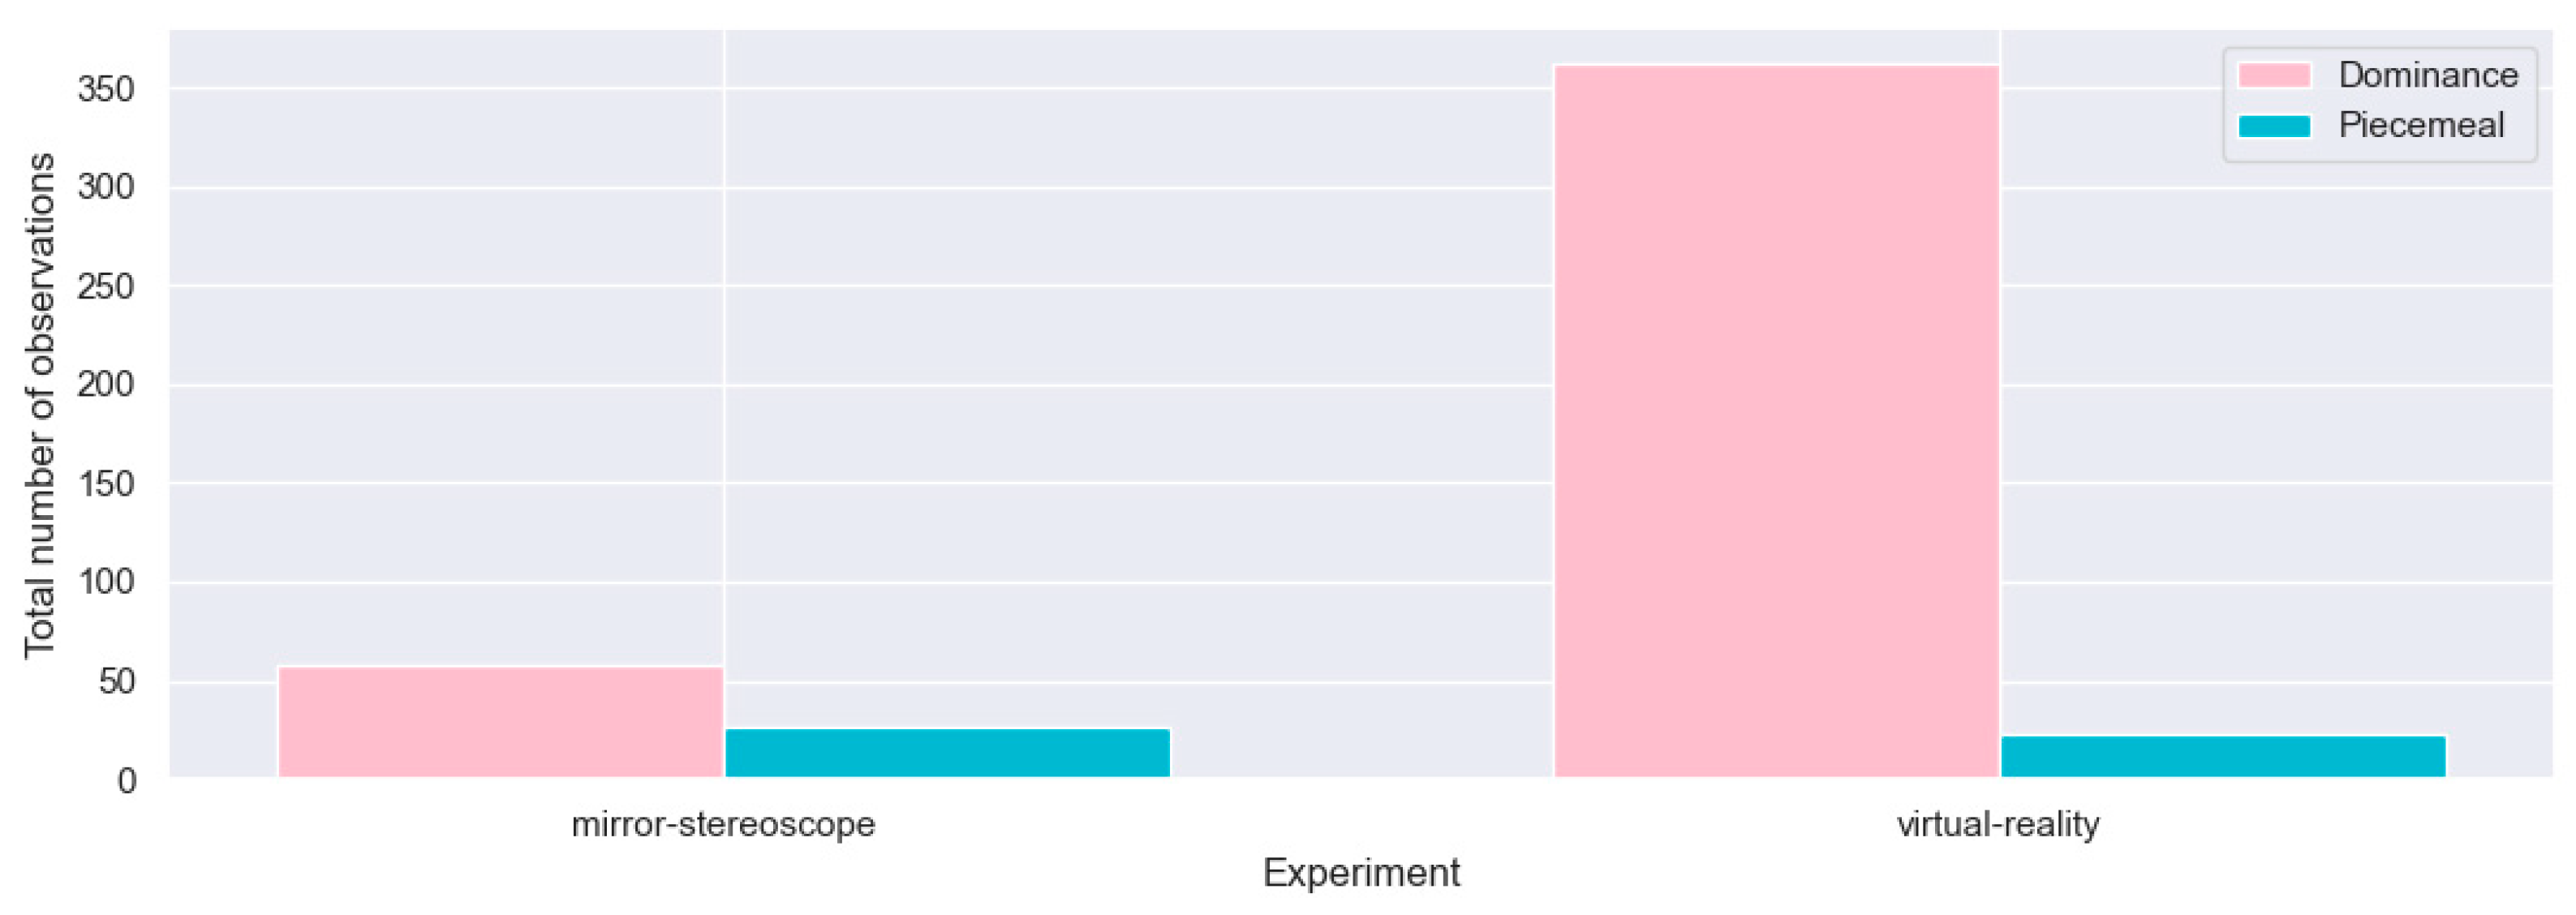Click the Experiment x-axis title
This screenshot has width=2576, height=915.
1361,873
